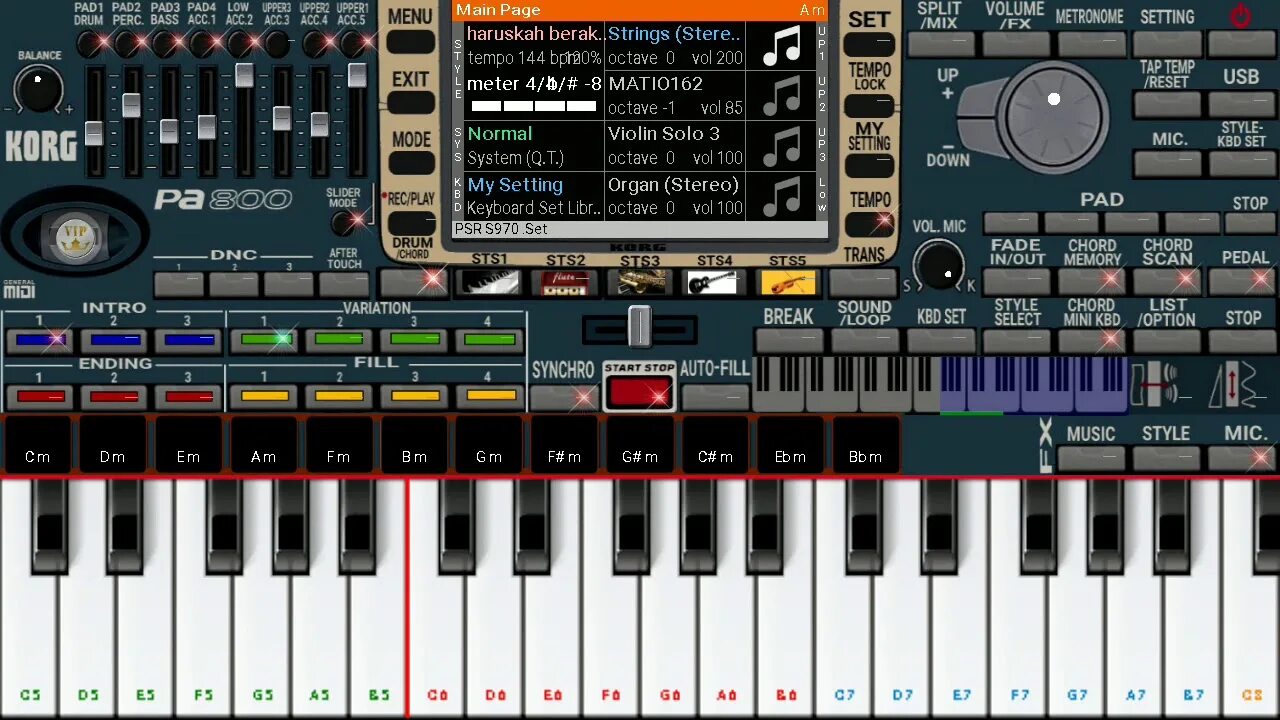Screen dimensions: 1280x720
Task: Tap the BREAK button
Action: (x=789, y=341)
